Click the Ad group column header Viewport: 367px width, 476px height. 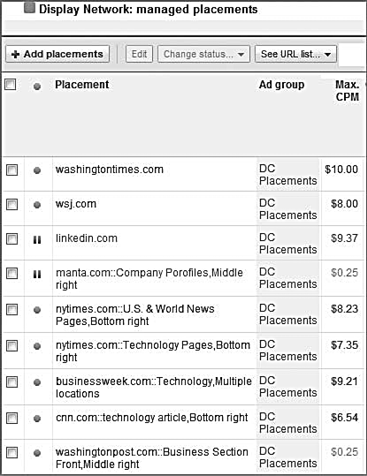pyautogui.click(x=282, y=85)
